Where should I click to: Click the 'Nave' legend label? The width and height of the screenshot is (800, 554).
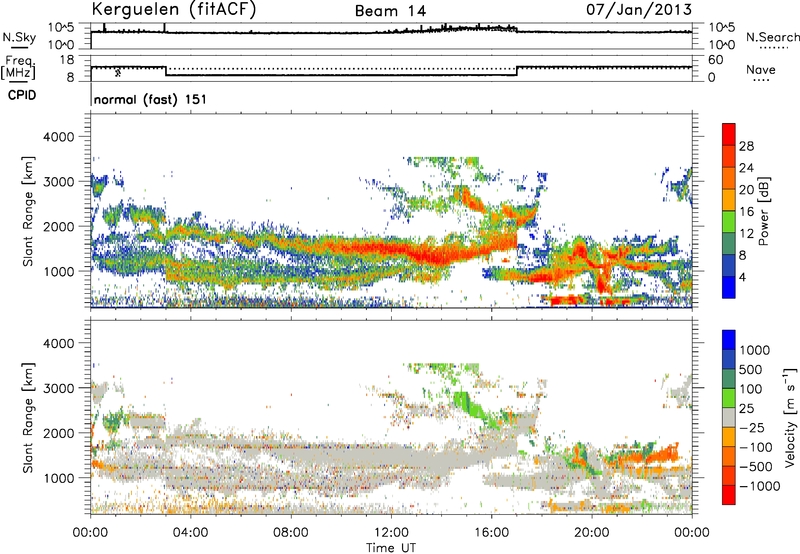pos(760,70)
